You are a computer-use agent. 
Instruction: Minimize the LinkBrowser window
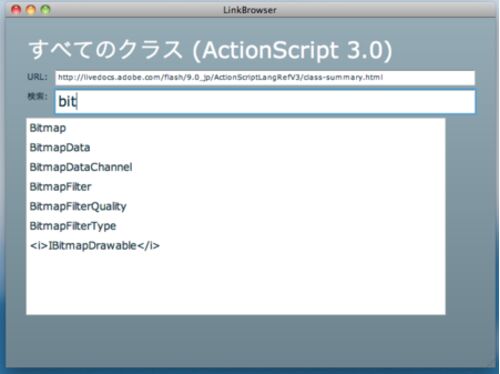tap(31, 10)
